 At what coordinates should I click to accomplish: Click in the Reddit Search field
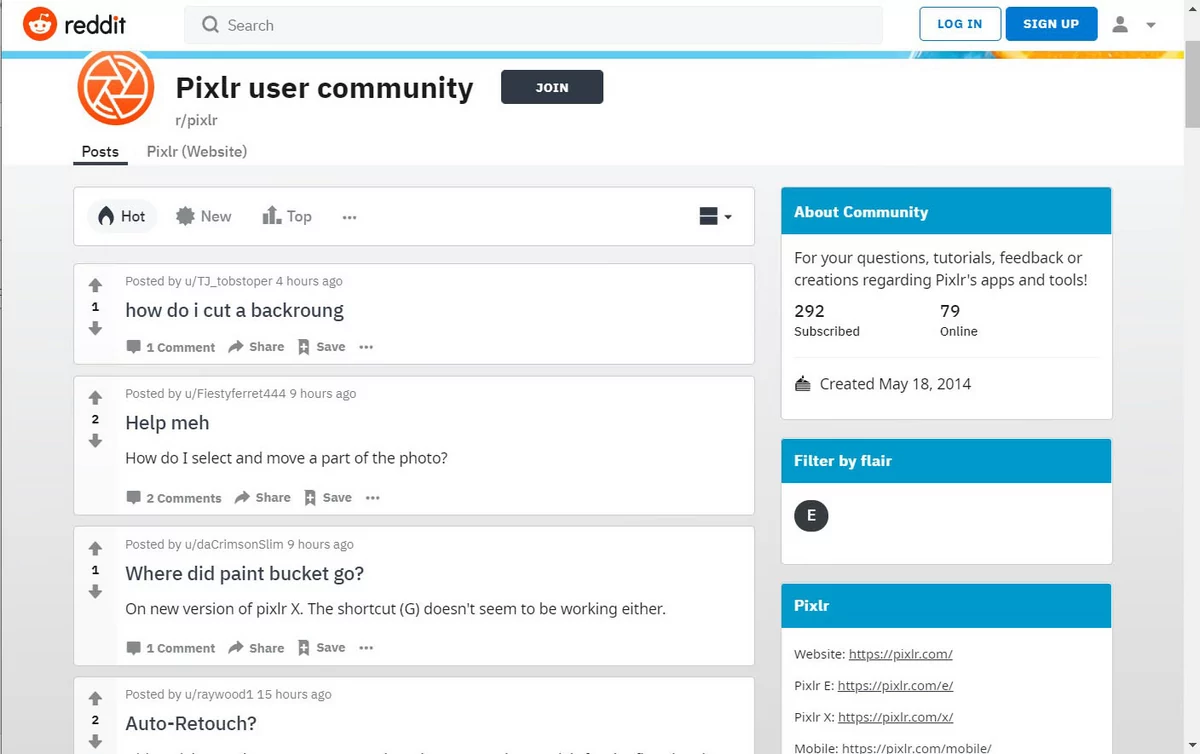click(x=533, y=25)
